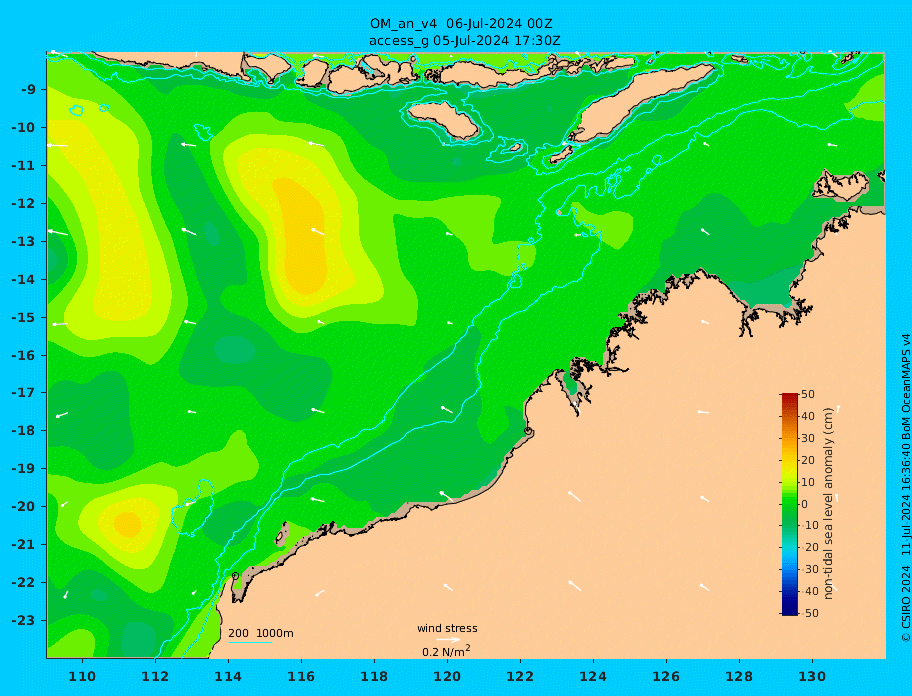Click the '200 1000m' bathymetry contour legend
The image size is (912, 696).
pyautogui.click(x=261, y=633)
